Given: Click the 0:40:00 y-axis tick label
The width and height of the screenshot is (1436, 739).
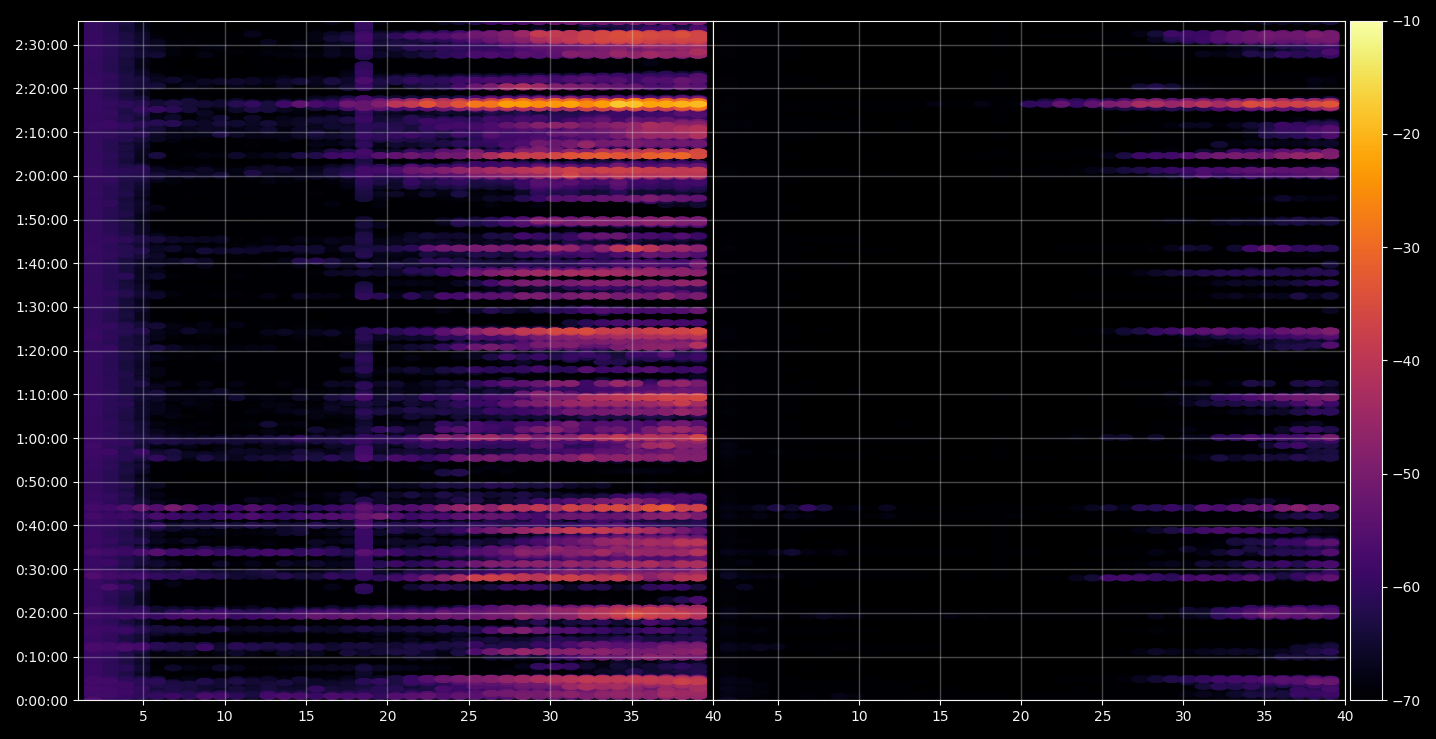Looking at the screenshot, I should pos(42,526).
